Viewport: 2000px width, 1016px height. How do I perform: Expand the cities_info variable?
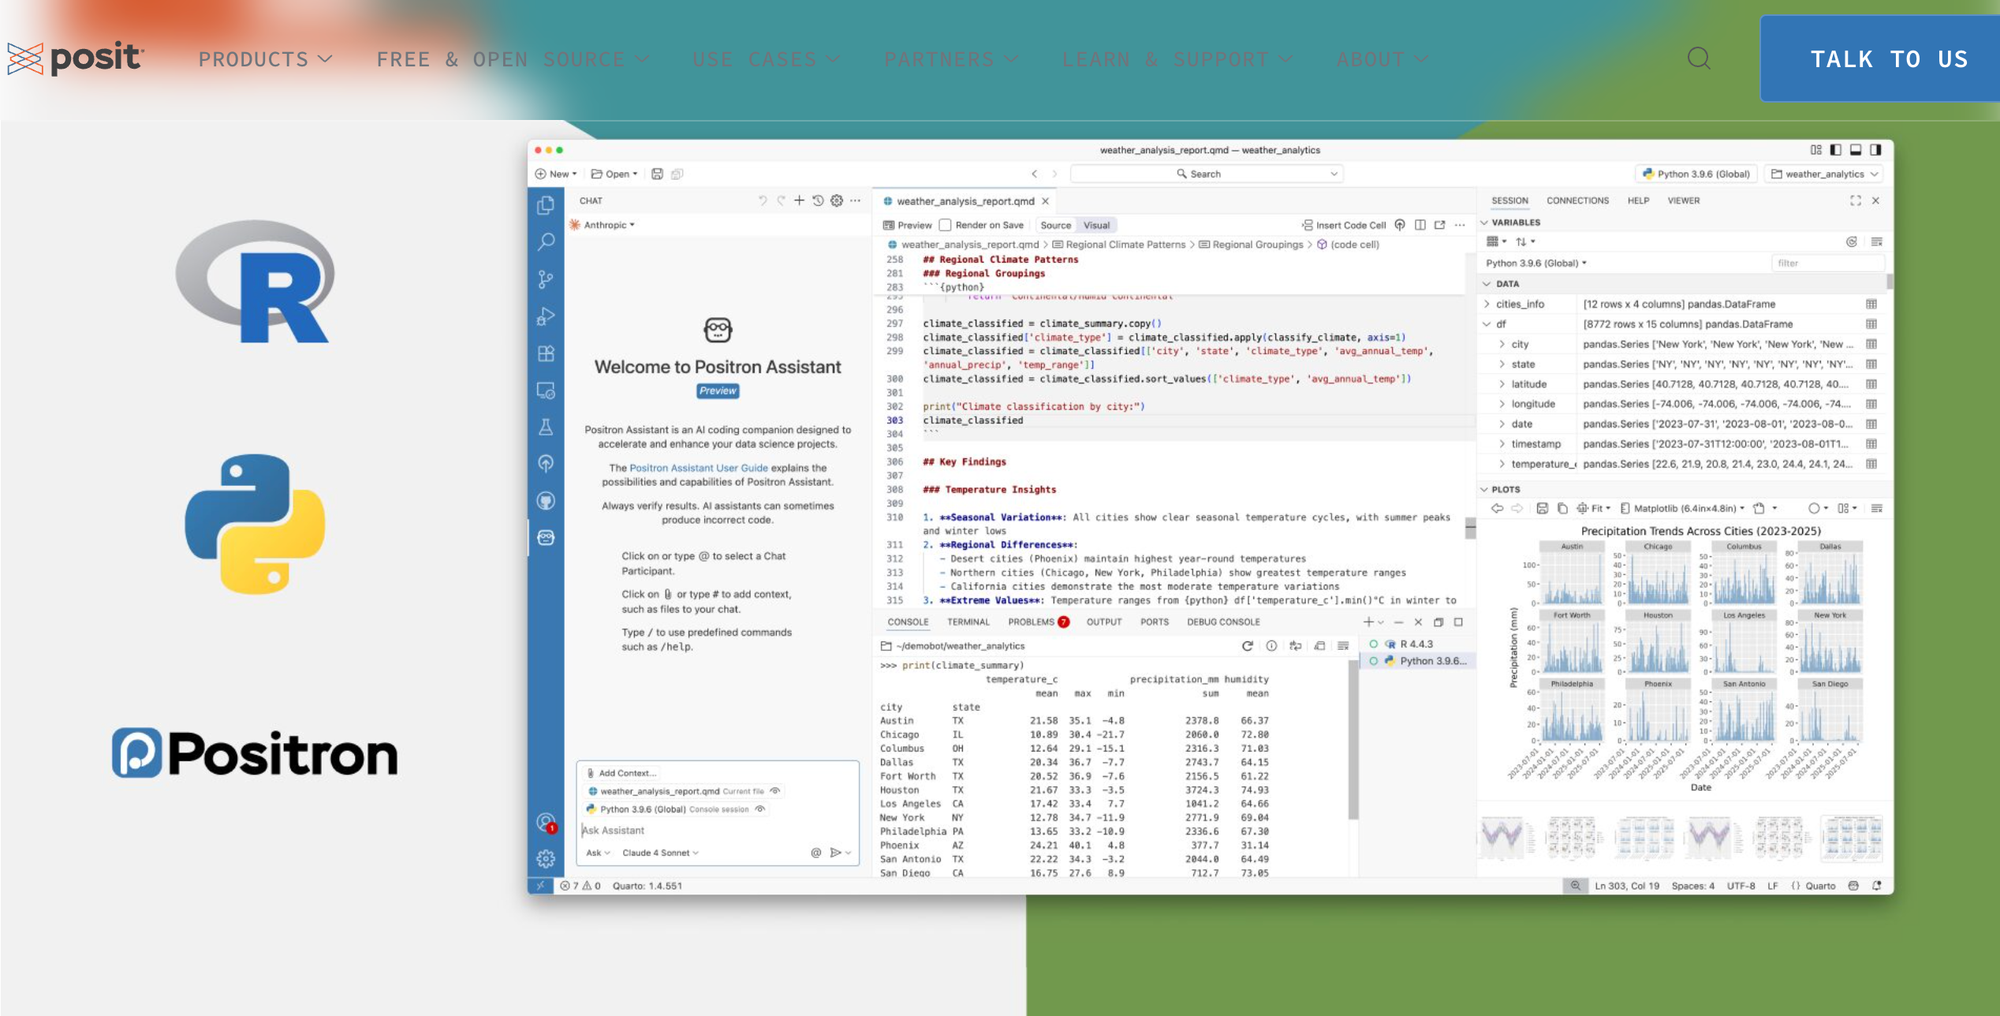tap(1487, 304)
